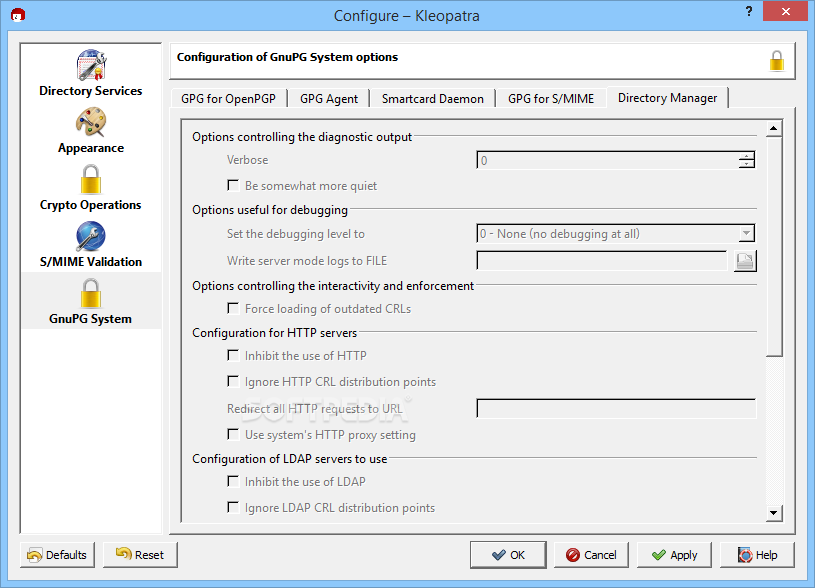Image resolution: width=815 pixels, height=588 pixels.
Task: Click the padlock icon in the header
Action: (x=777, y=61)
